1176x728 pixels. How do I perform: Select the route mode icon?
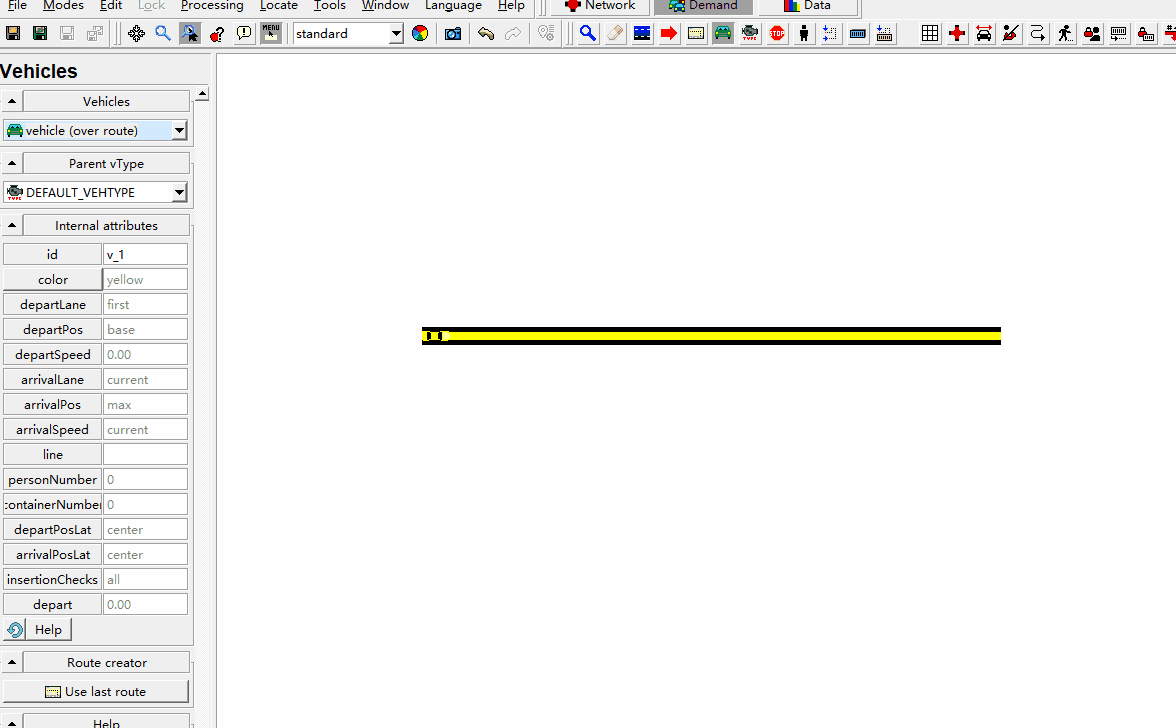[696, 34]
